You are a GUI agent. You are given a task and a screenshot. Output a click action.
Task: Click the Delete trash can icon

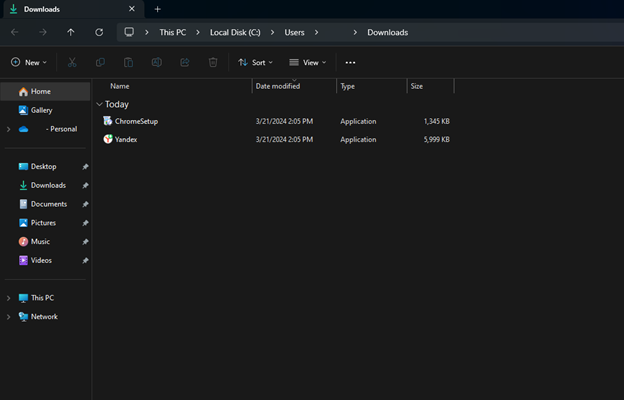213,62
